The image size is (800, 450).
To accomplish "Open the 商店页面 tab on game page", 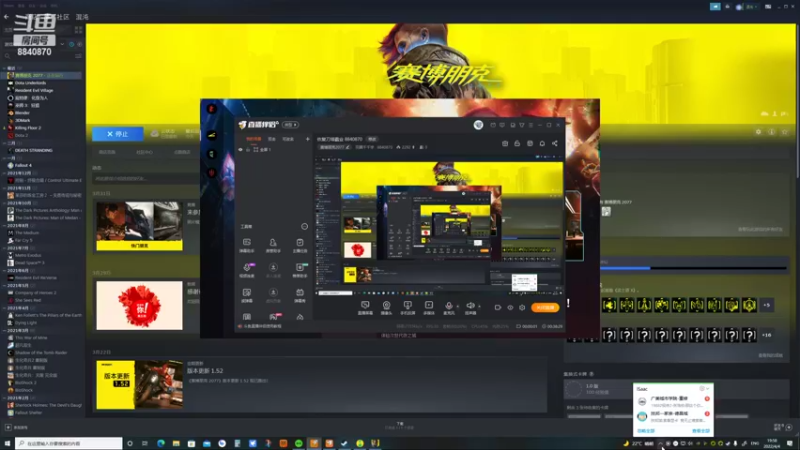I will pyautogui.click(x=107, y=152).
